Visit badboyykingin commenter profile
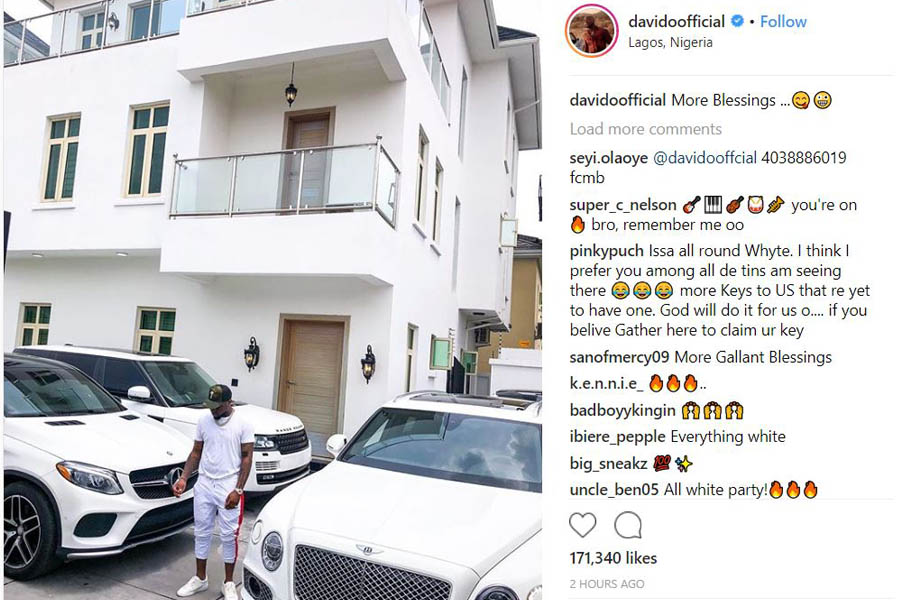900x600 pixels. click(x=622, y=410)
